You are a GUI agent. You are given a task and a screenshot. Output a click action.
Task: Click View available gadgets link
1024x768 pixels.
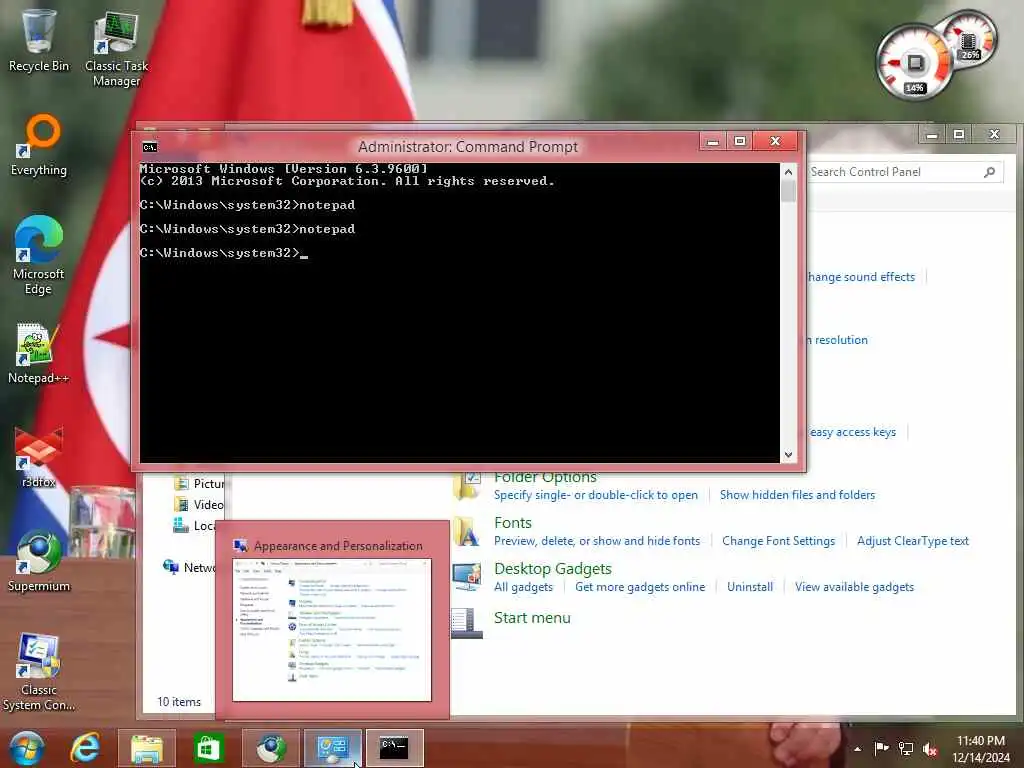pos(854,587)
